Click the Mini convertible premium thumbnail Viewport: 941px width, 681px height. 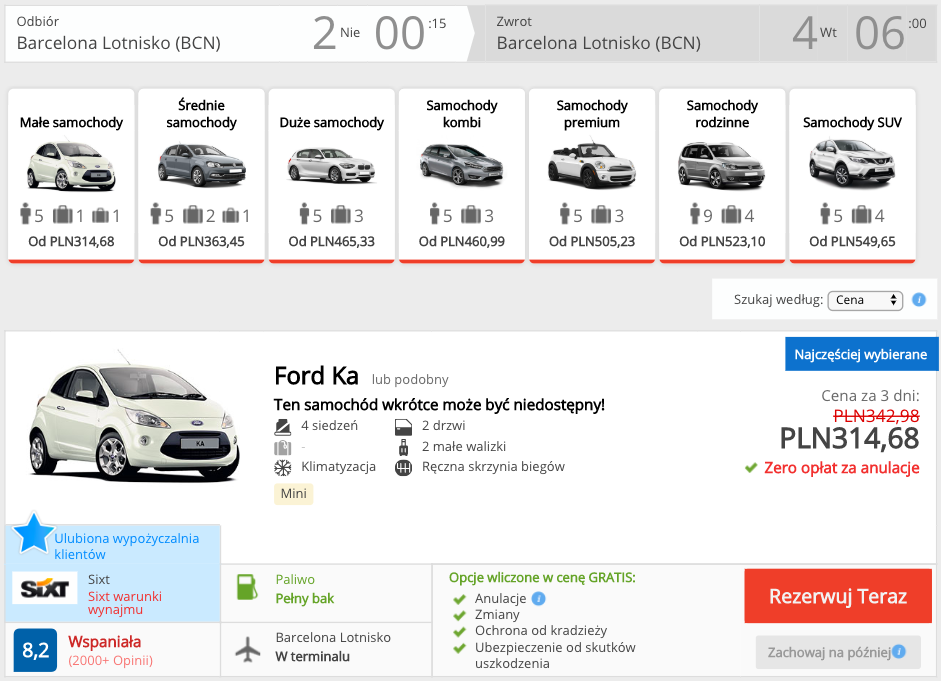pos(592,165)
